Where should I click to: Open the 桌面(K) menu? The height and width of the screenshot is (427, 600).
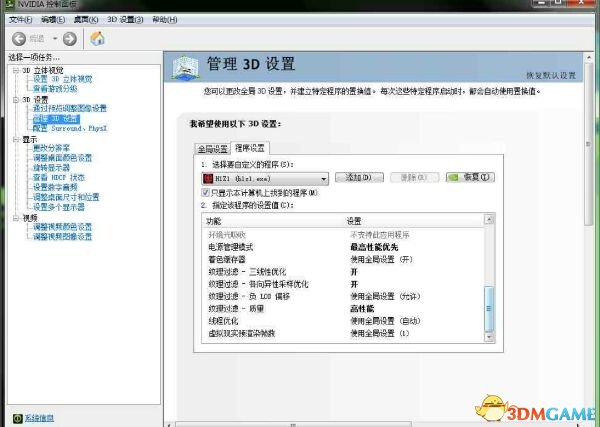pos(86,20)
